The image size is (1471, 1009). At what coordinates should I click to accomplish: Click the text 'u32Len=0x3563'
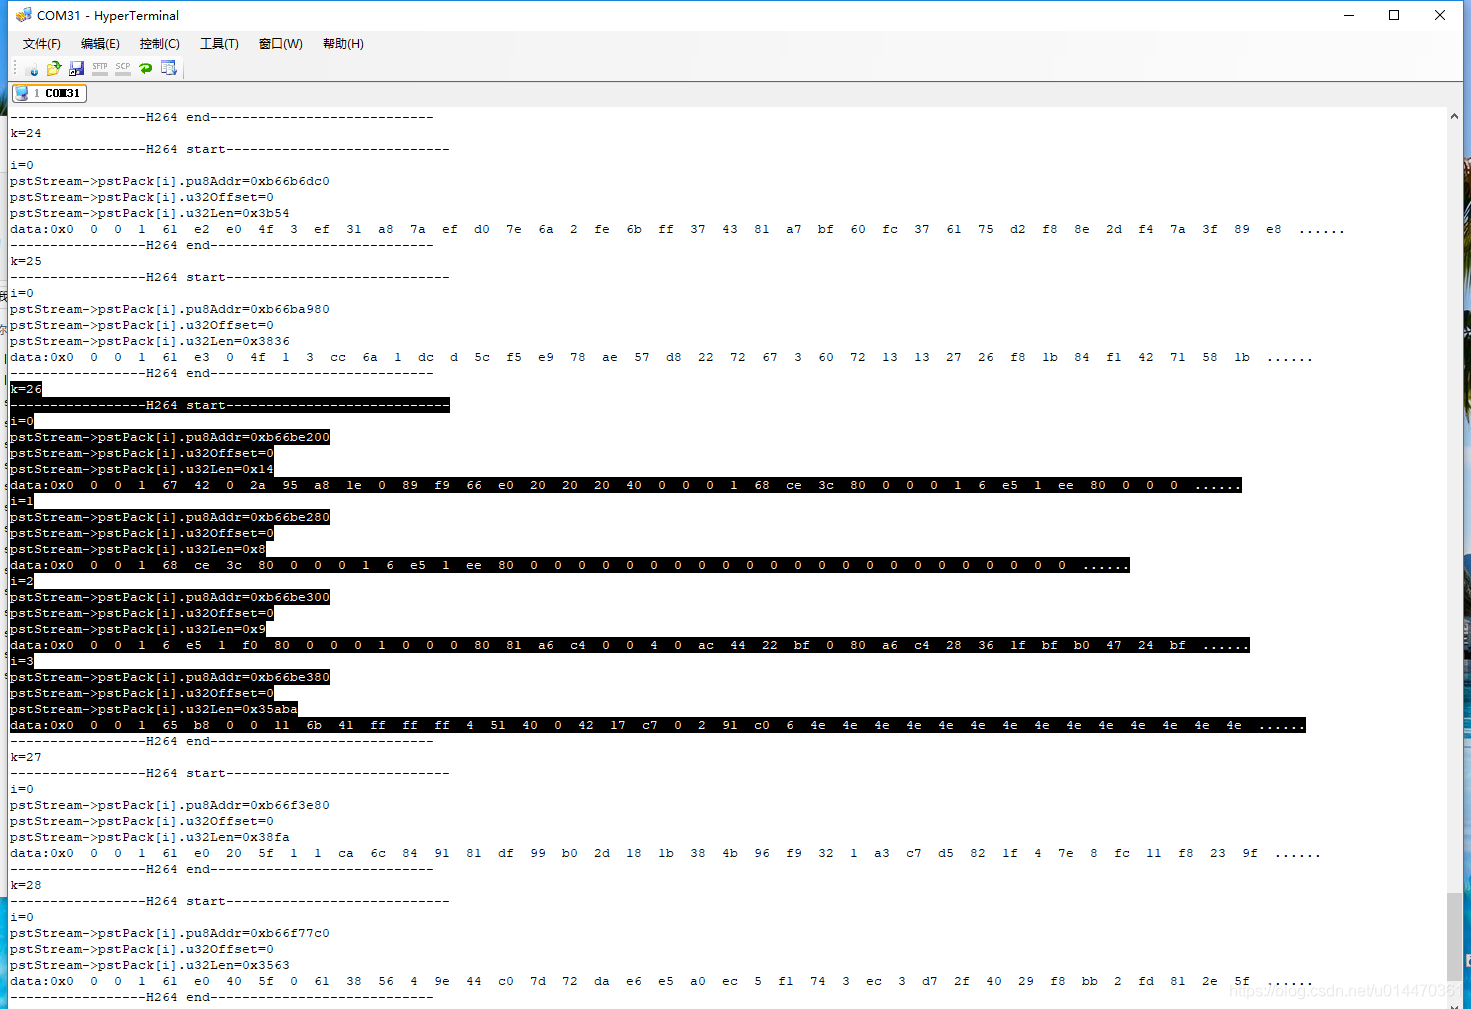238,965
